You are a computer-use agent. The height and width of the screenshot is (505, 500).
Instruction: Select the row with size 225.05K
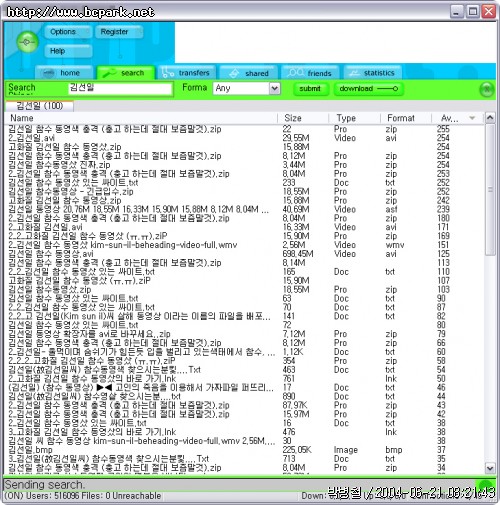[243, 450]
